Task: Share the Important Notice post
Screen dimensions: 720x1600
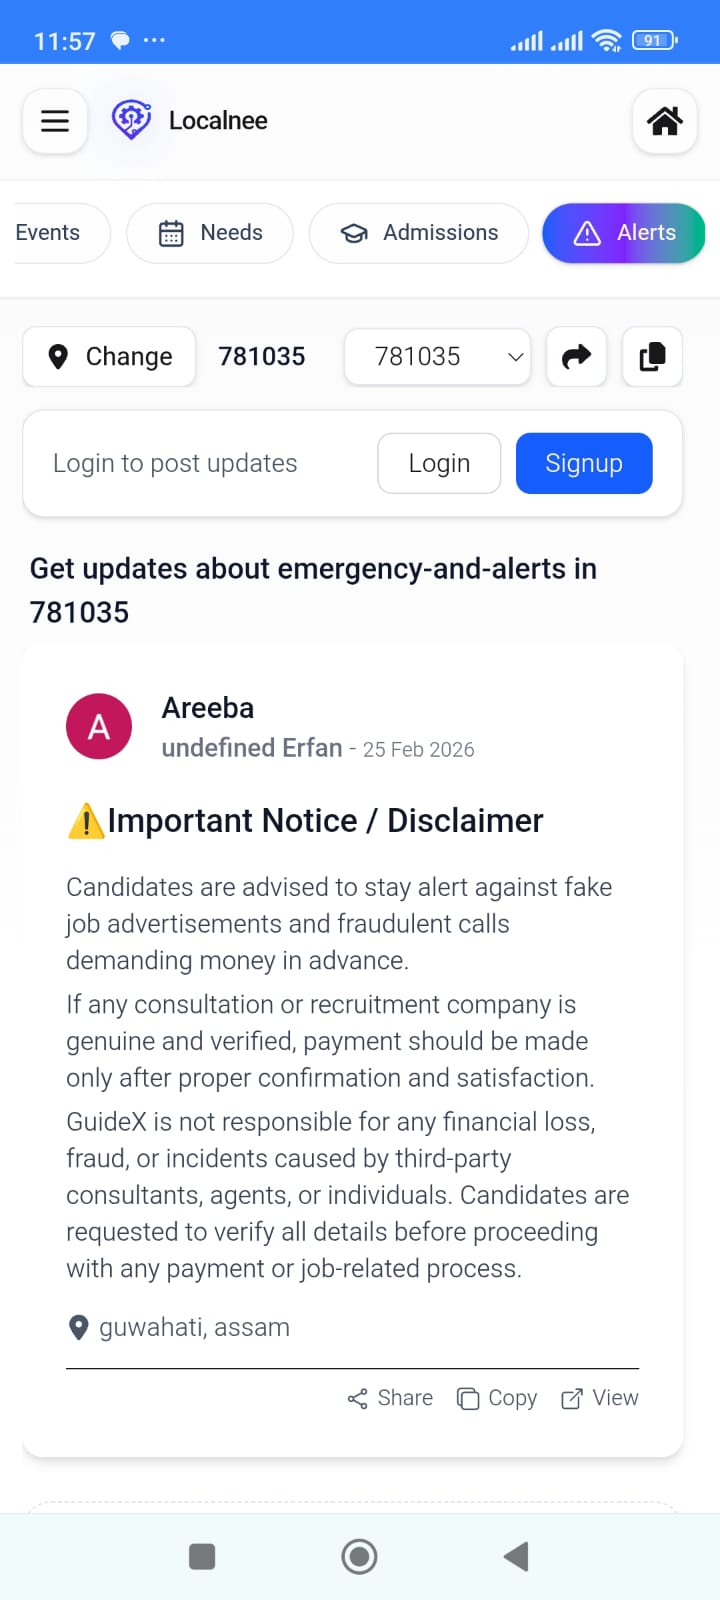Action: 390,1398
